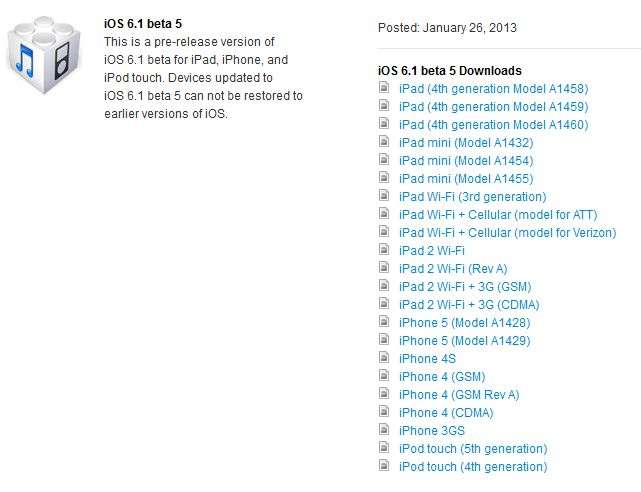
Task: Click file icon beside iPad 2 Wi-Fi Rev A
Action: (384, 267)
